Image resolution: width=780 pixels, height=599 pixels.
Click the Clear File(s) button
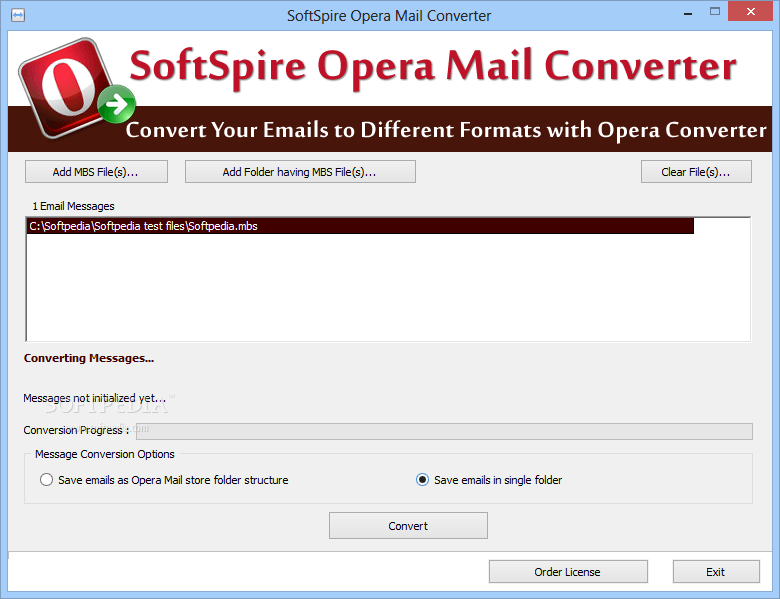point(696,172)
